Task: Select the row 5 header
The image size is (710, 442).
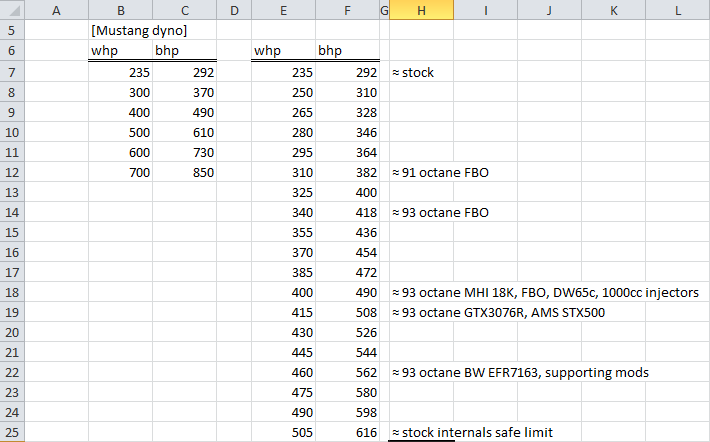Action: coord(11,30)
